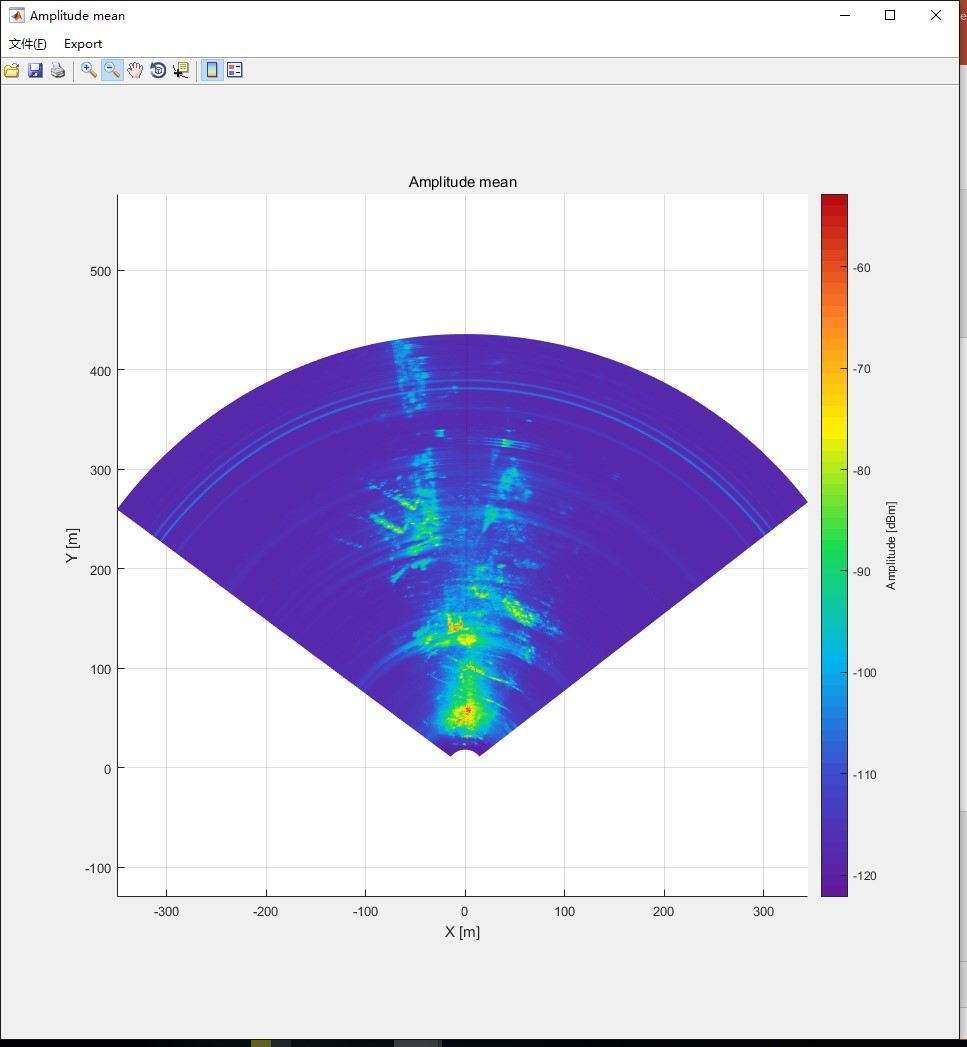Enable the Rotate 3D tool
The width and height of the screenshot is (967, 1047).
(x=158, y=70)
